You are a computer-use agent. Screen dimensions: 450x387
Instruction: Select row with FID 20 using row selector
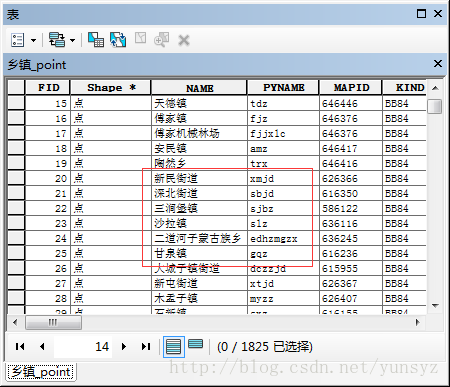coord(16,178)
